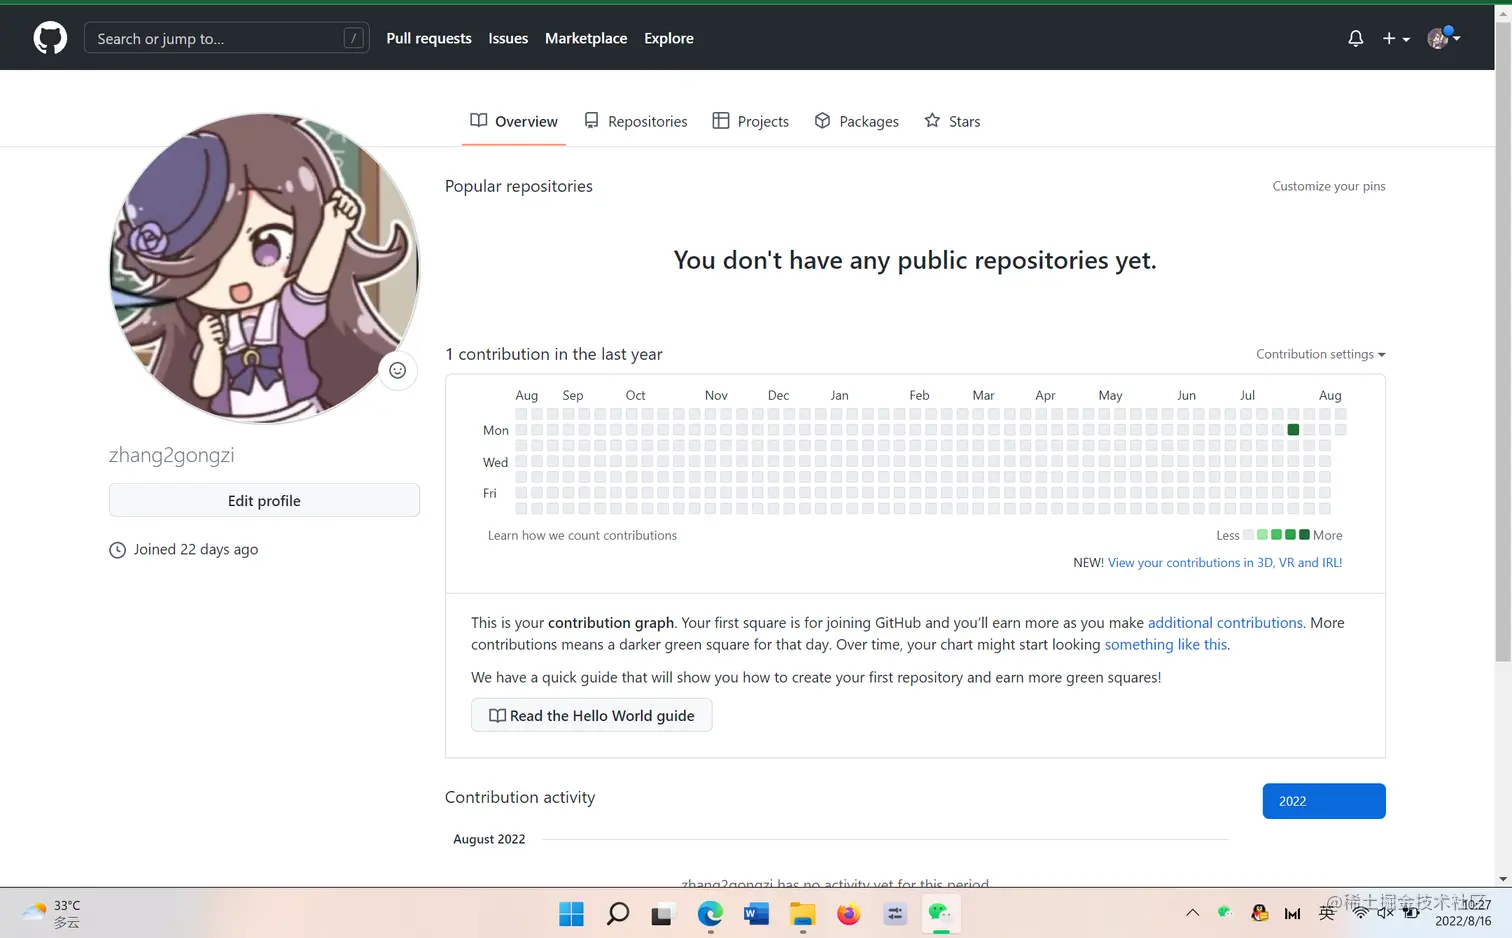Click the GitHub Octocat home logo
1512x938 pixels.
(49, 37)
